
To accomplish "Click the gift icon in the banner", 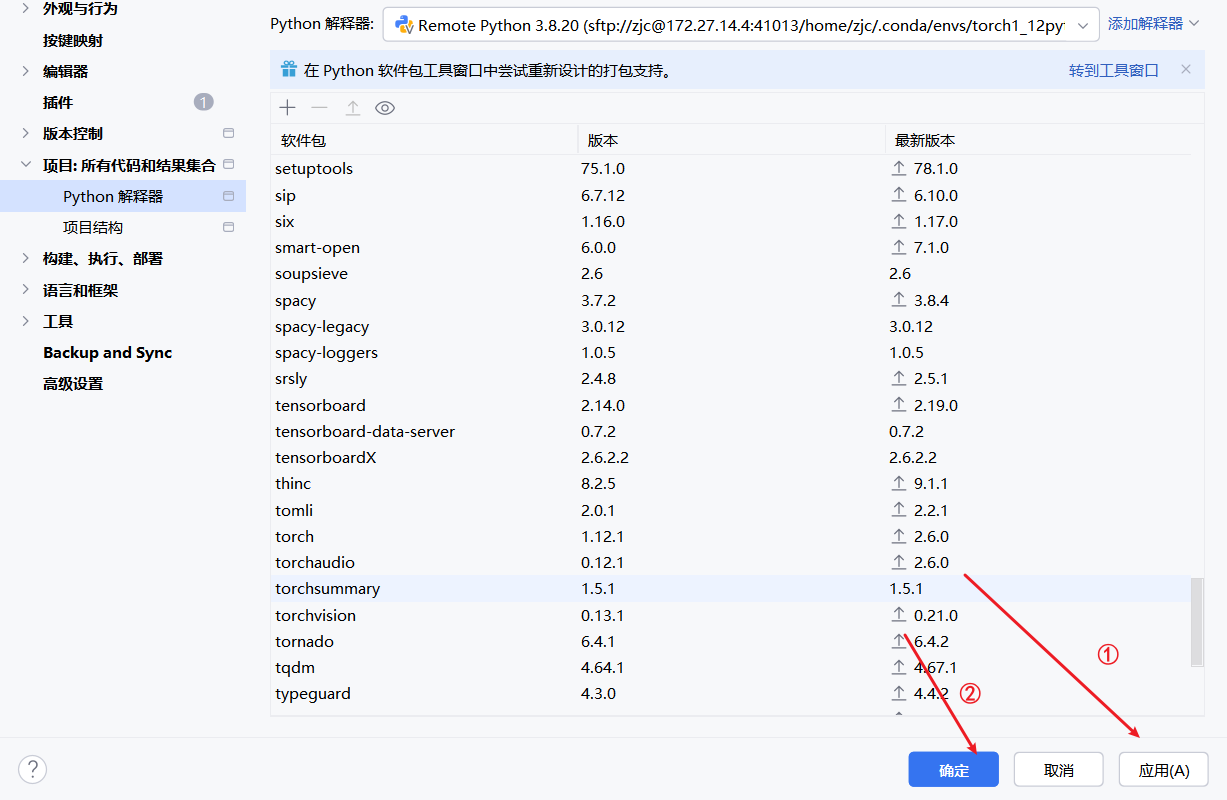I will (x=289, y=70).
